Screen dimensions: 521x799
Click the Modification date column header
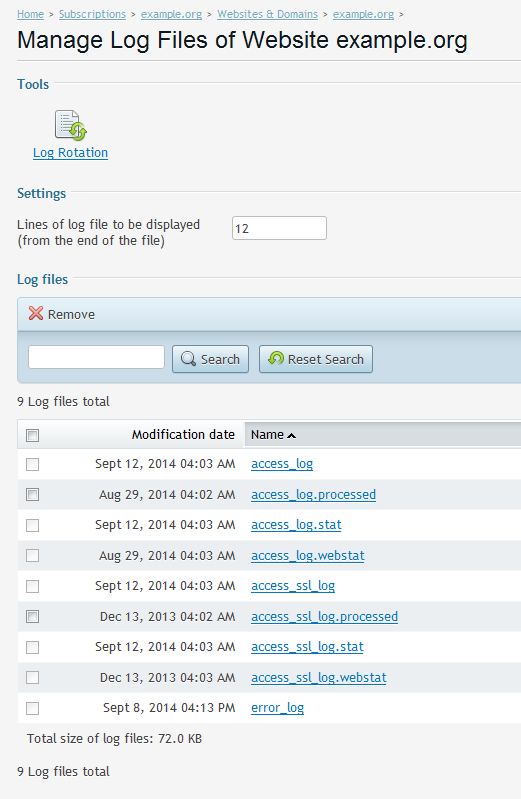tap(183, 435)
